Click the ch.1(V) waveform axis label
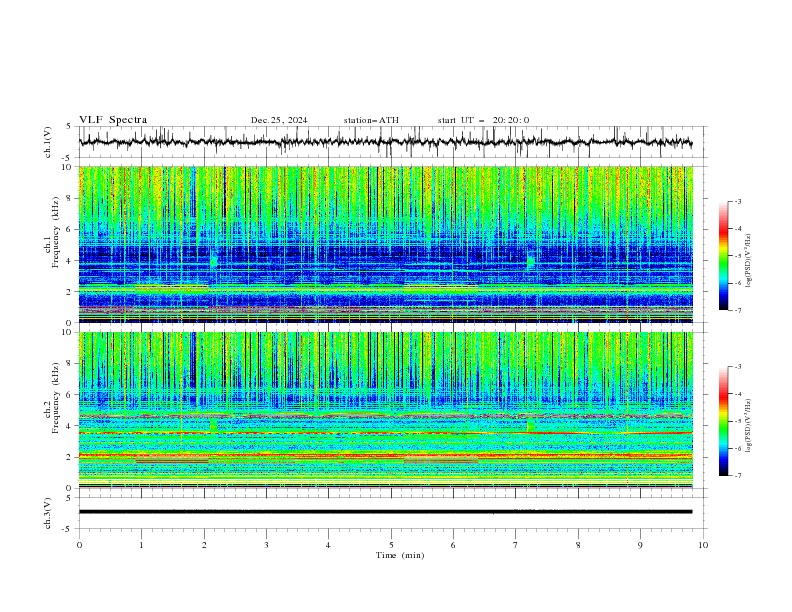 point(48,142)
